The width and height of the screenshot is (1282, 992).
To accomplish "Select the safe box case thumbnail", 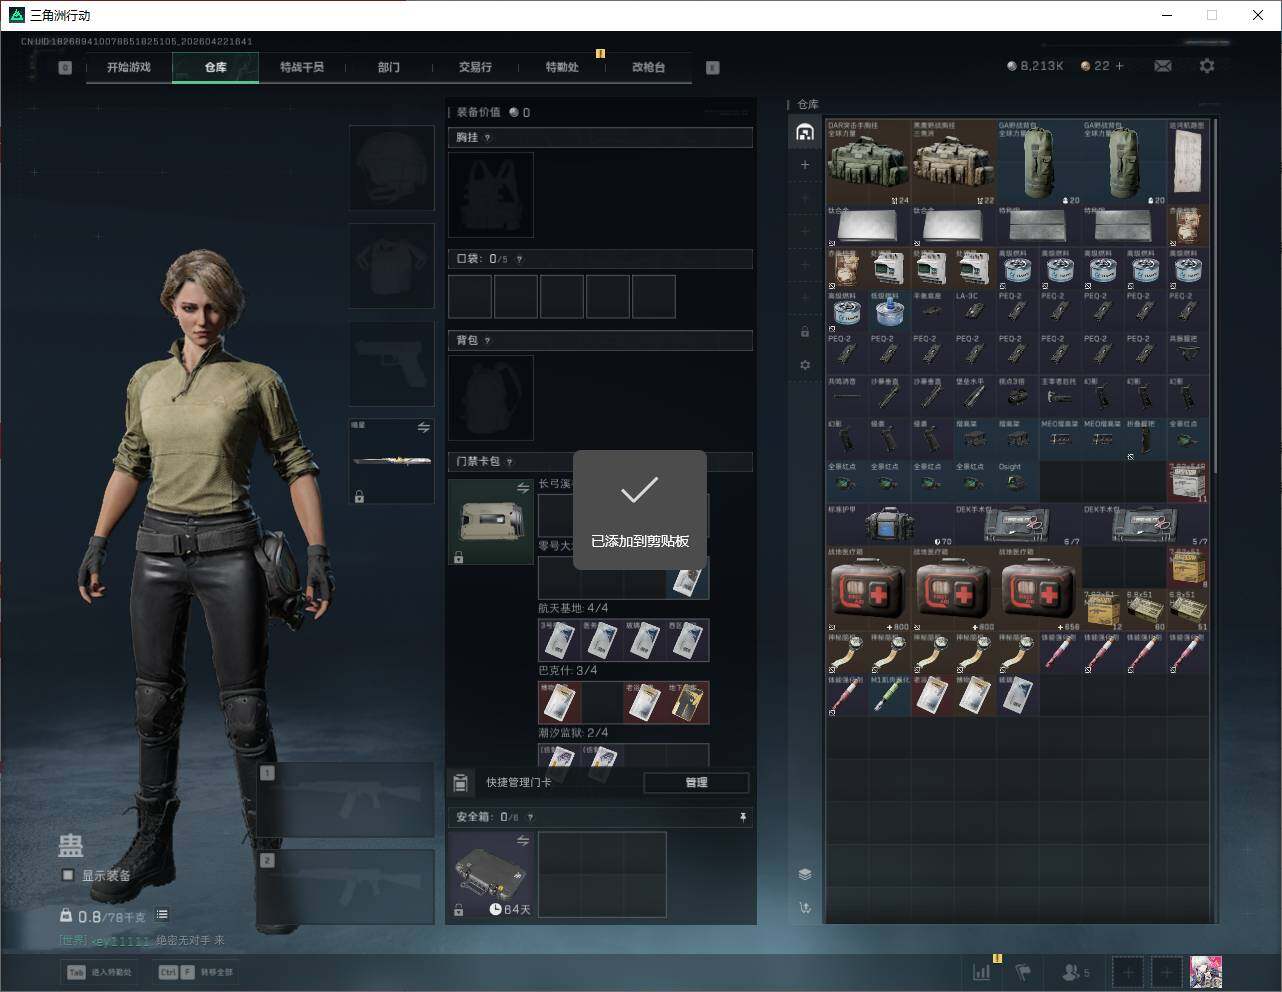I will [491, 875].
